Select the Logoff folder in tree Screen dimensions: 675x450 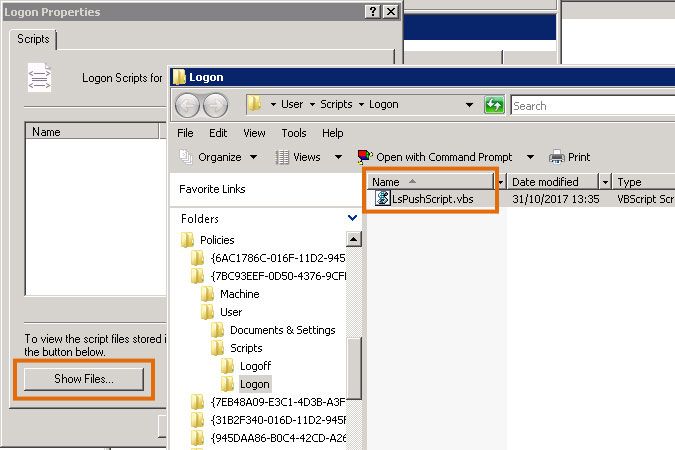click(x=254, y=366)
